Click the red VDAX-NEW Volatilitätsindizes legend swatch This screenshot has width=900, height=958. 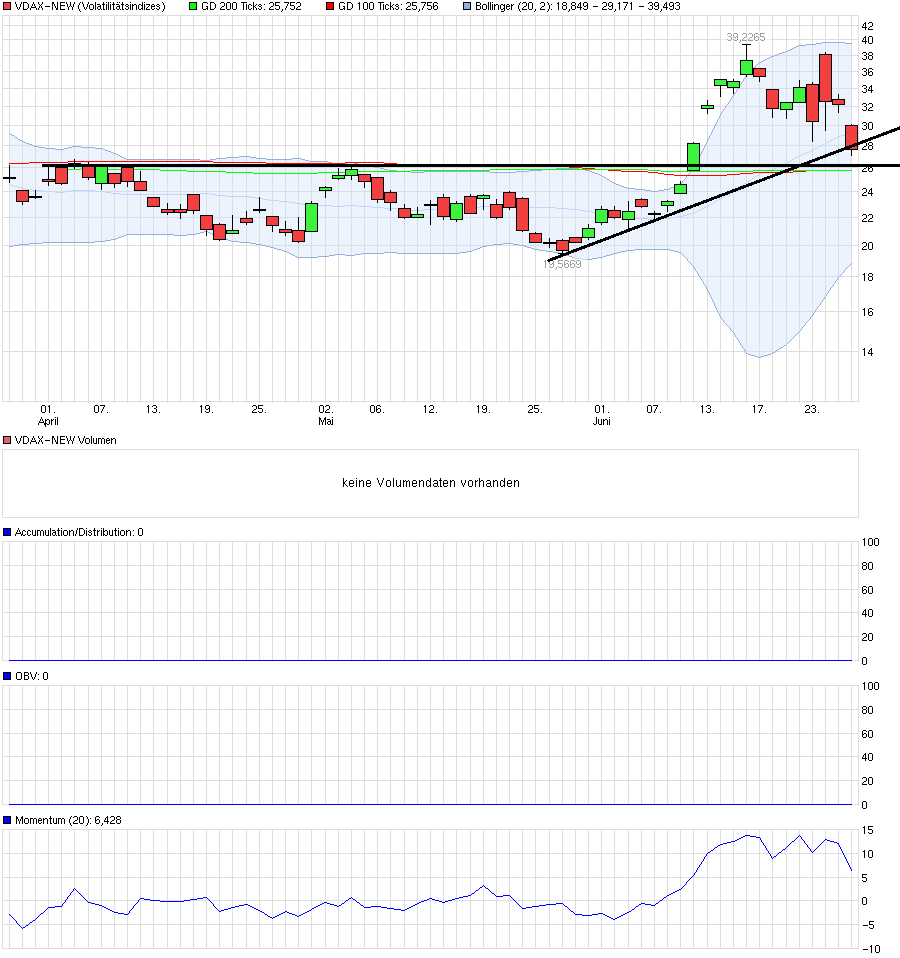(7, 6)
